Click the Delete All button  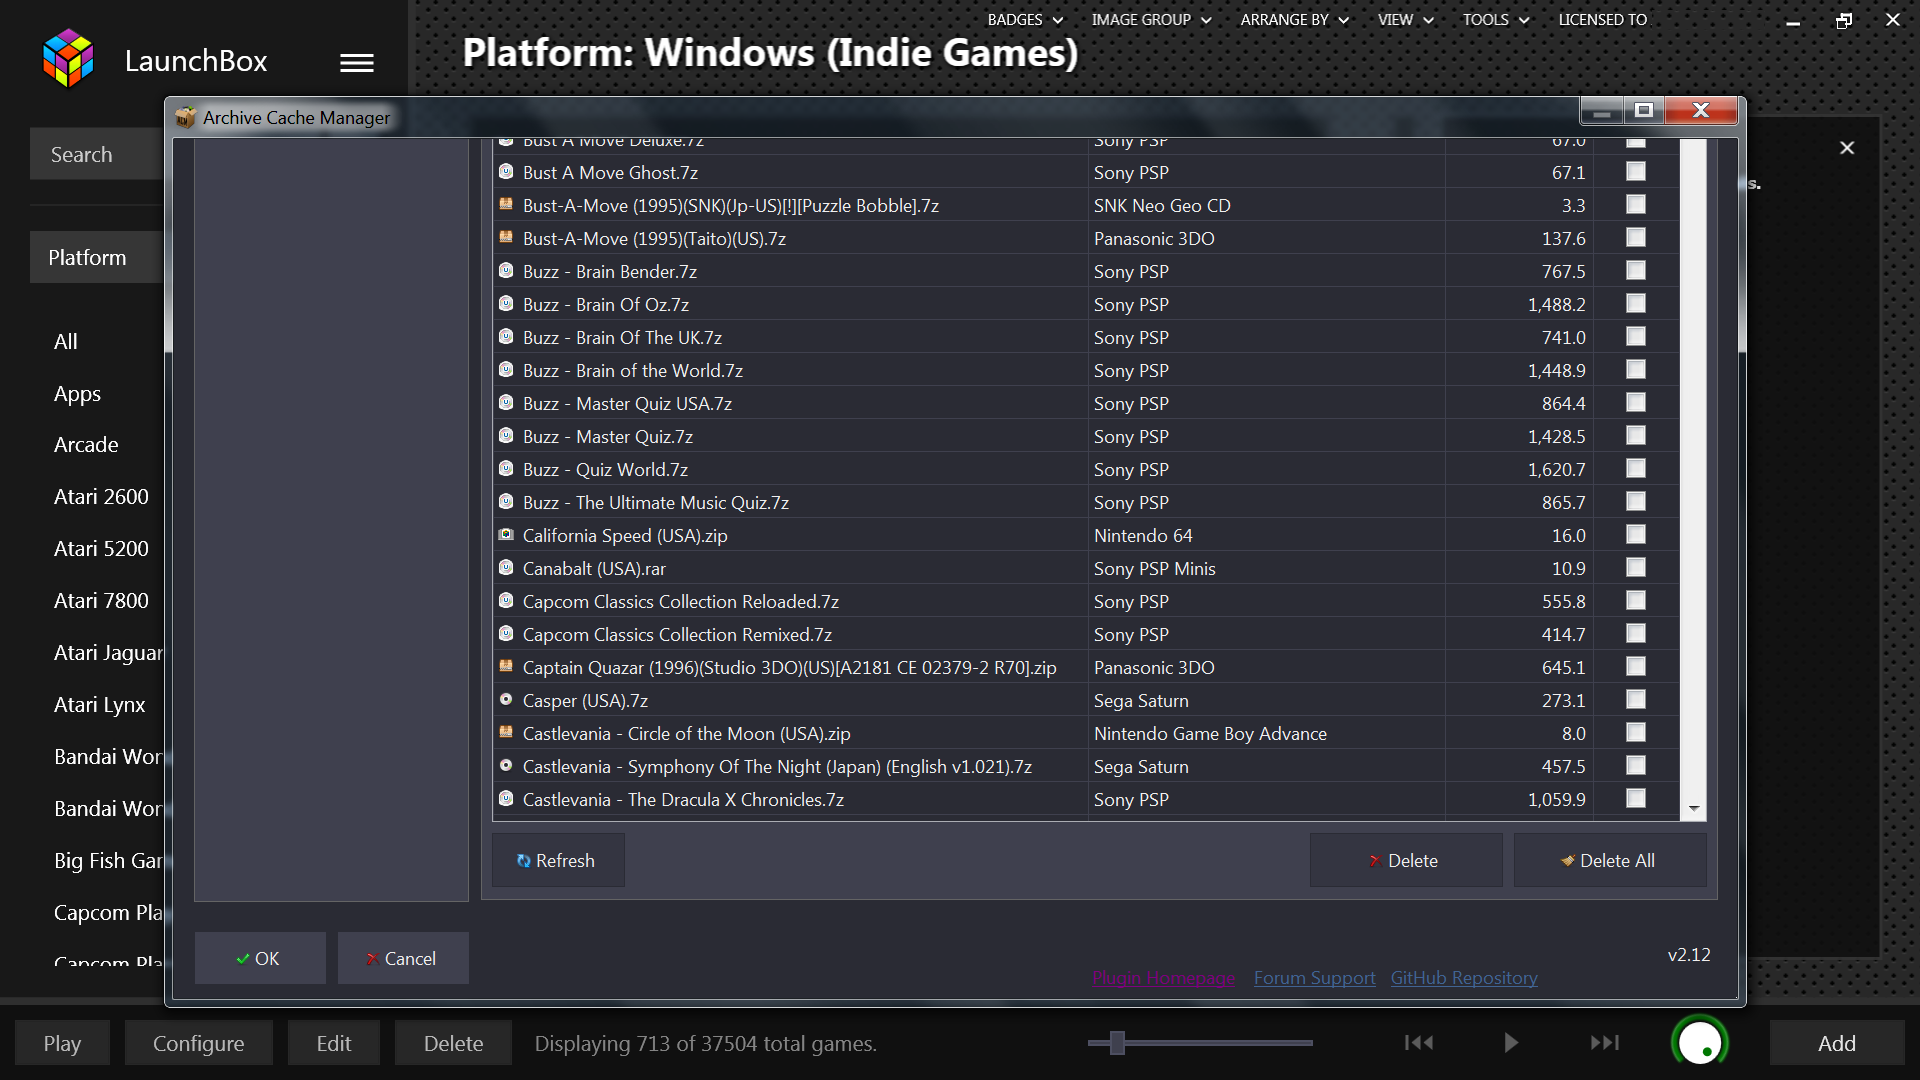click(1610, 860)
